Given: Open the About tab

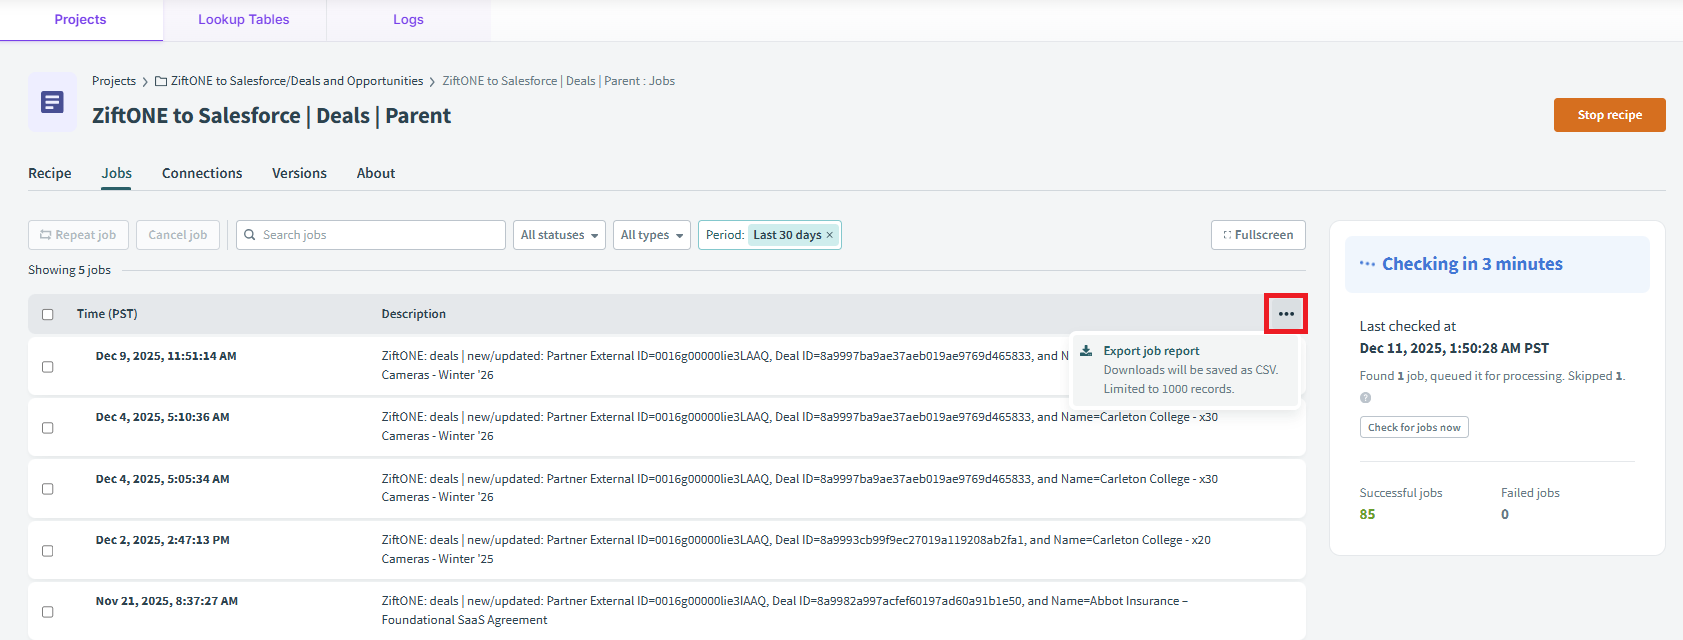Looking at the screenshot, I should point(376,173).
